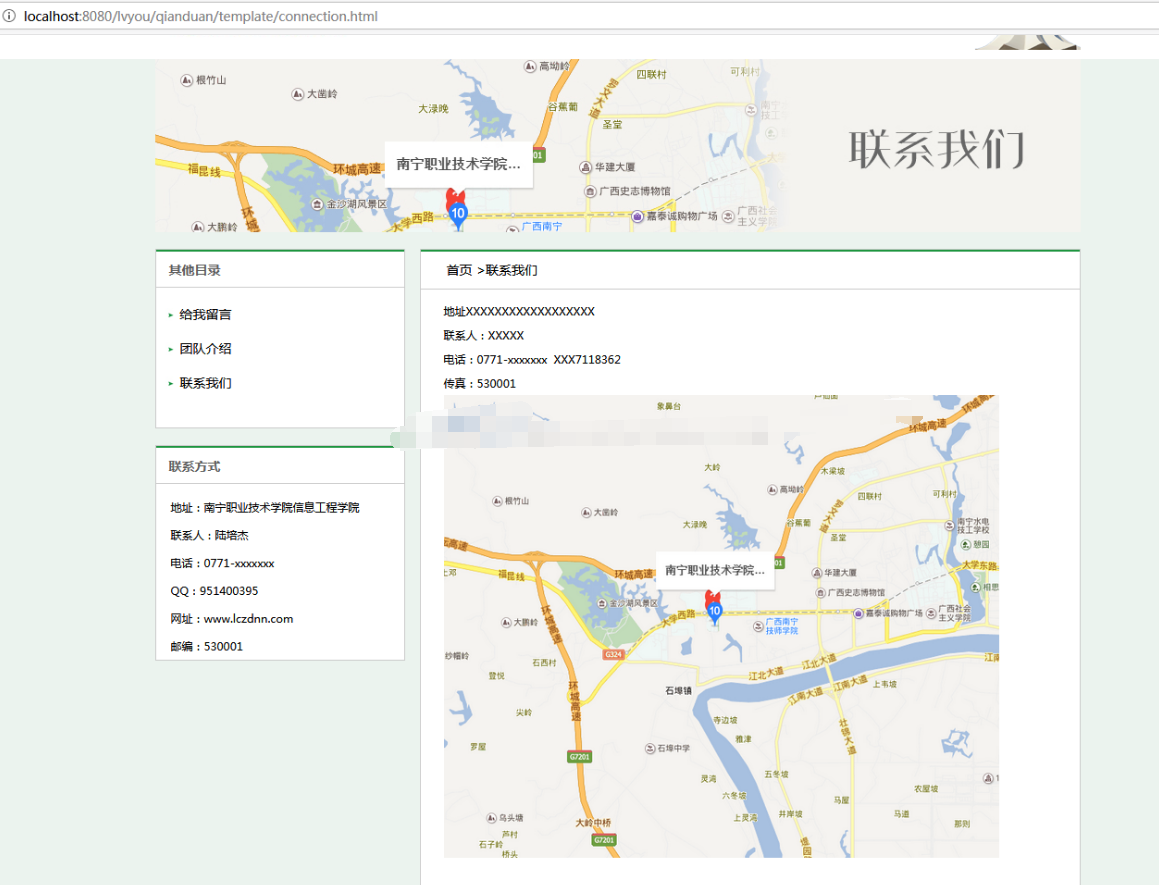Click the banner map red location marker

pos(455,197)
